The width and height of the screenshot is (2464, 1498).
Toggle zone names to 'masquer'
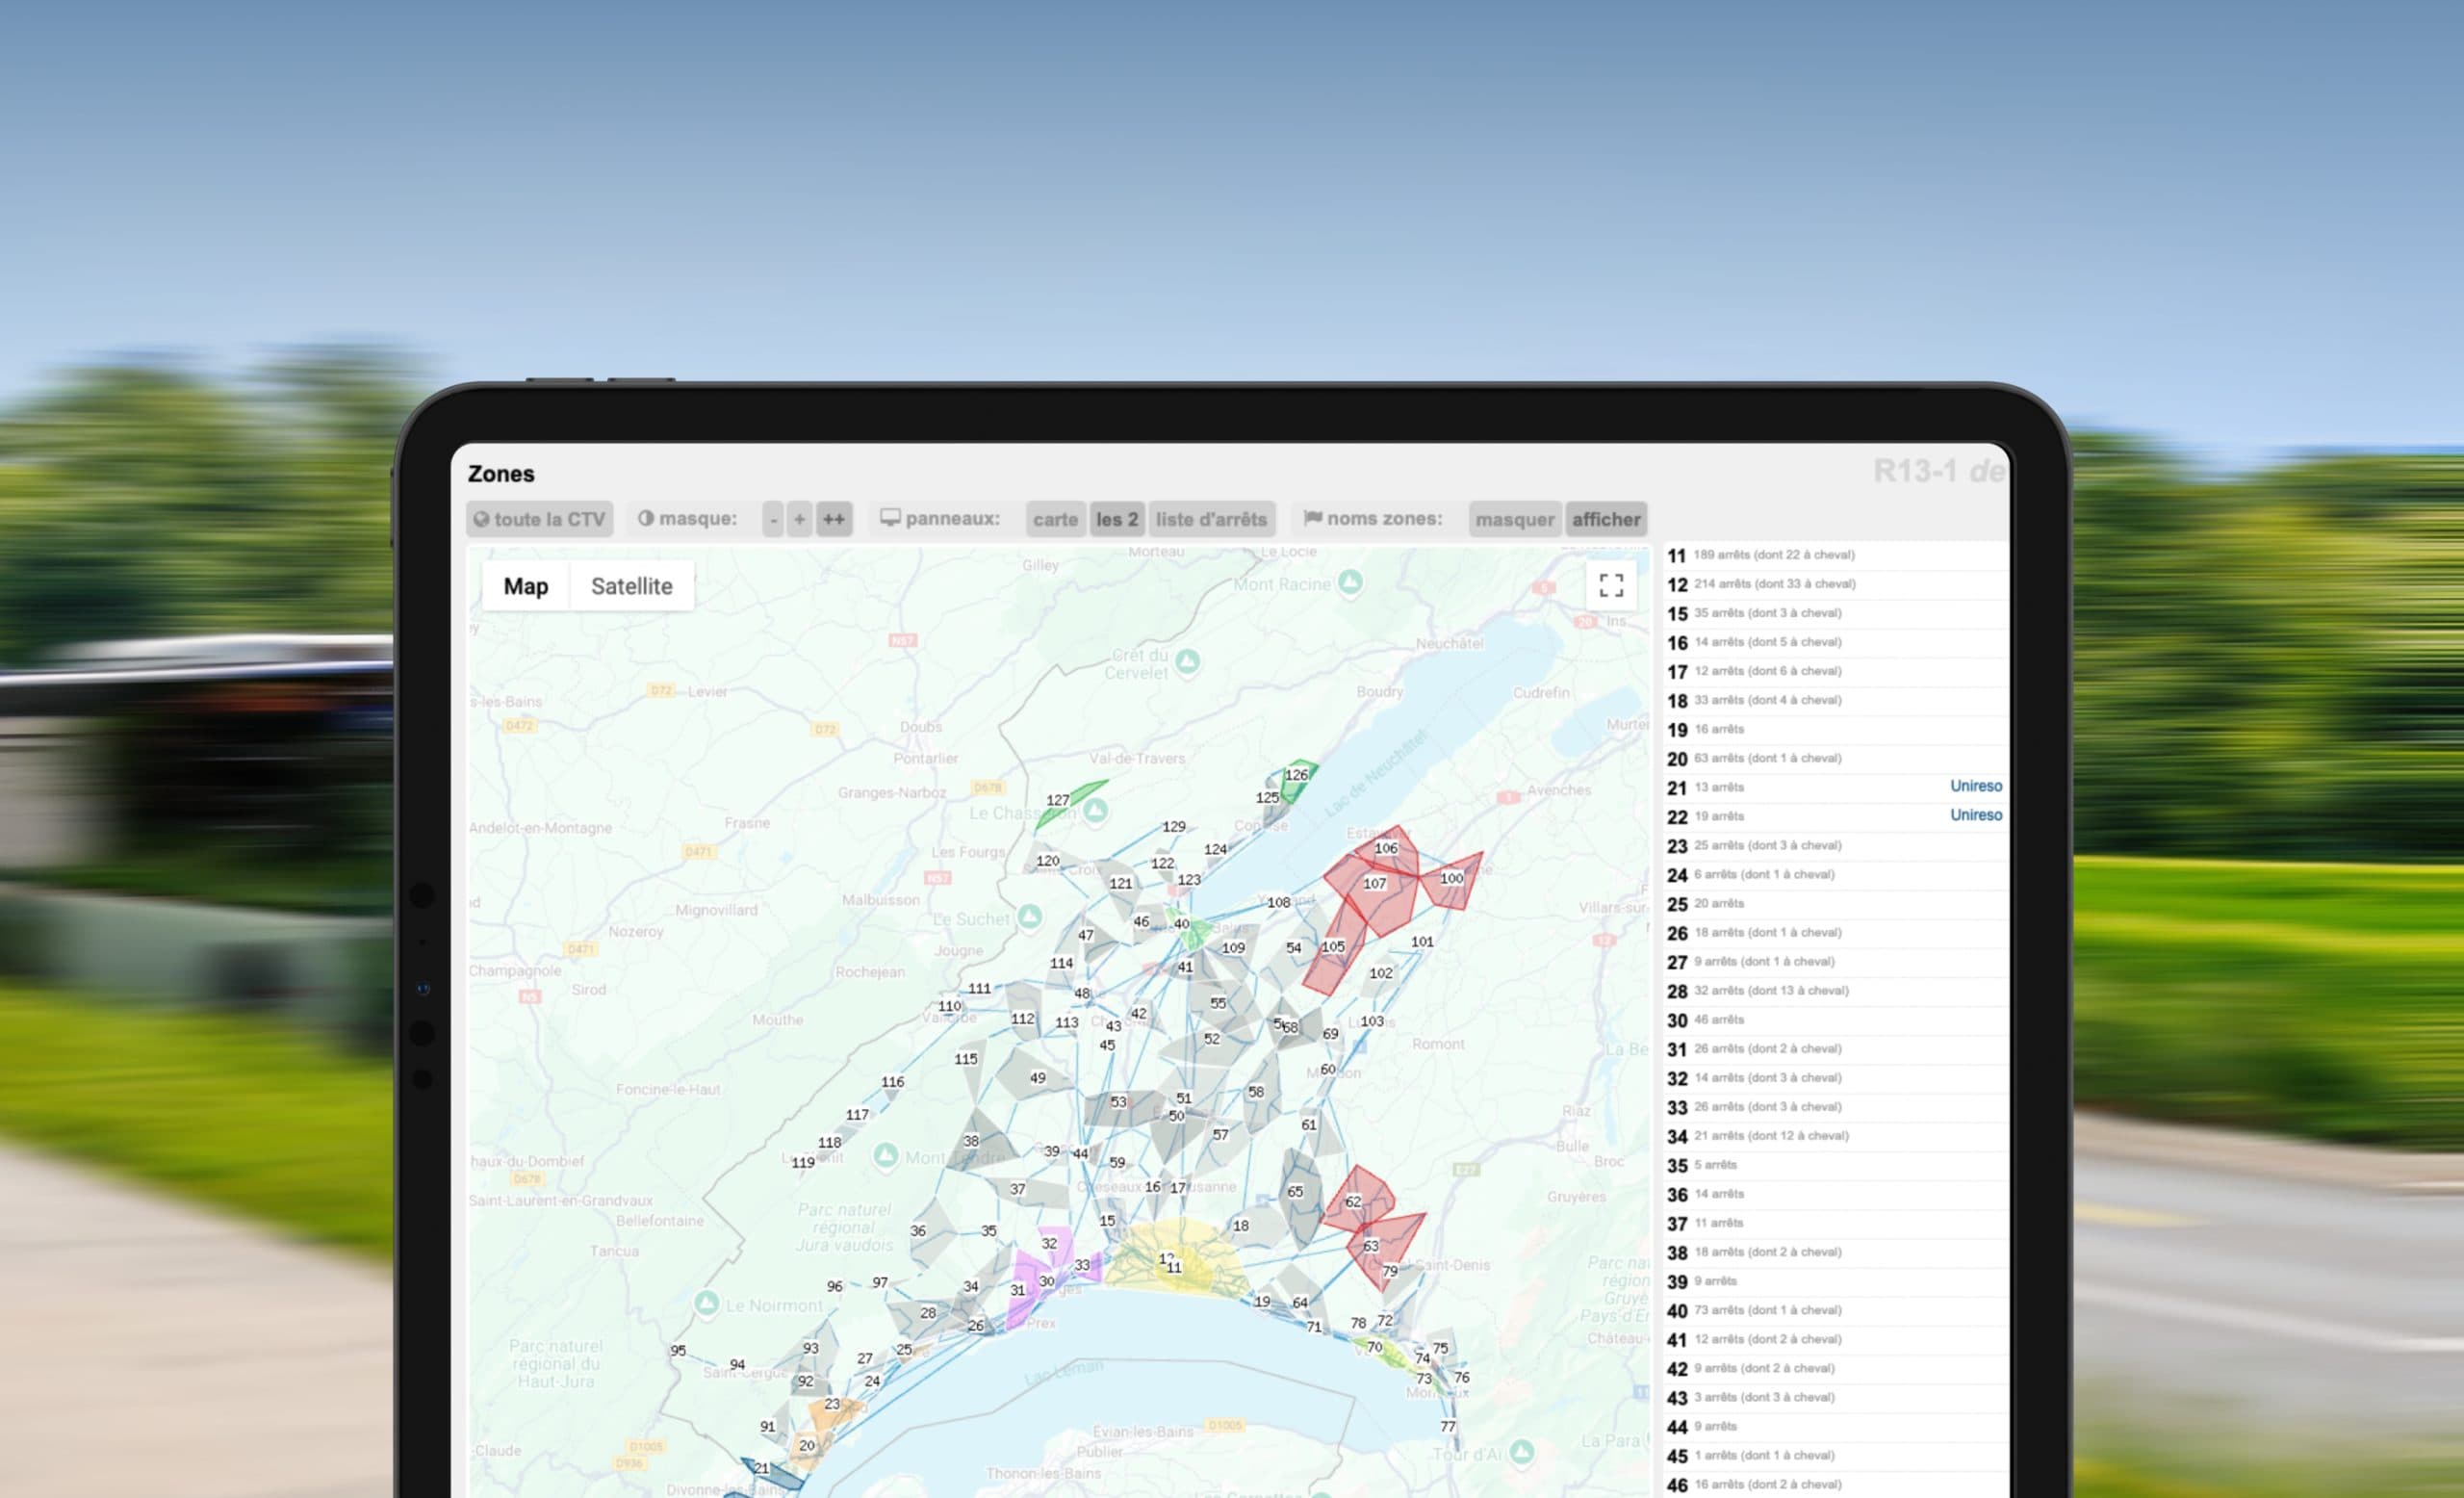pos(1514,519)
